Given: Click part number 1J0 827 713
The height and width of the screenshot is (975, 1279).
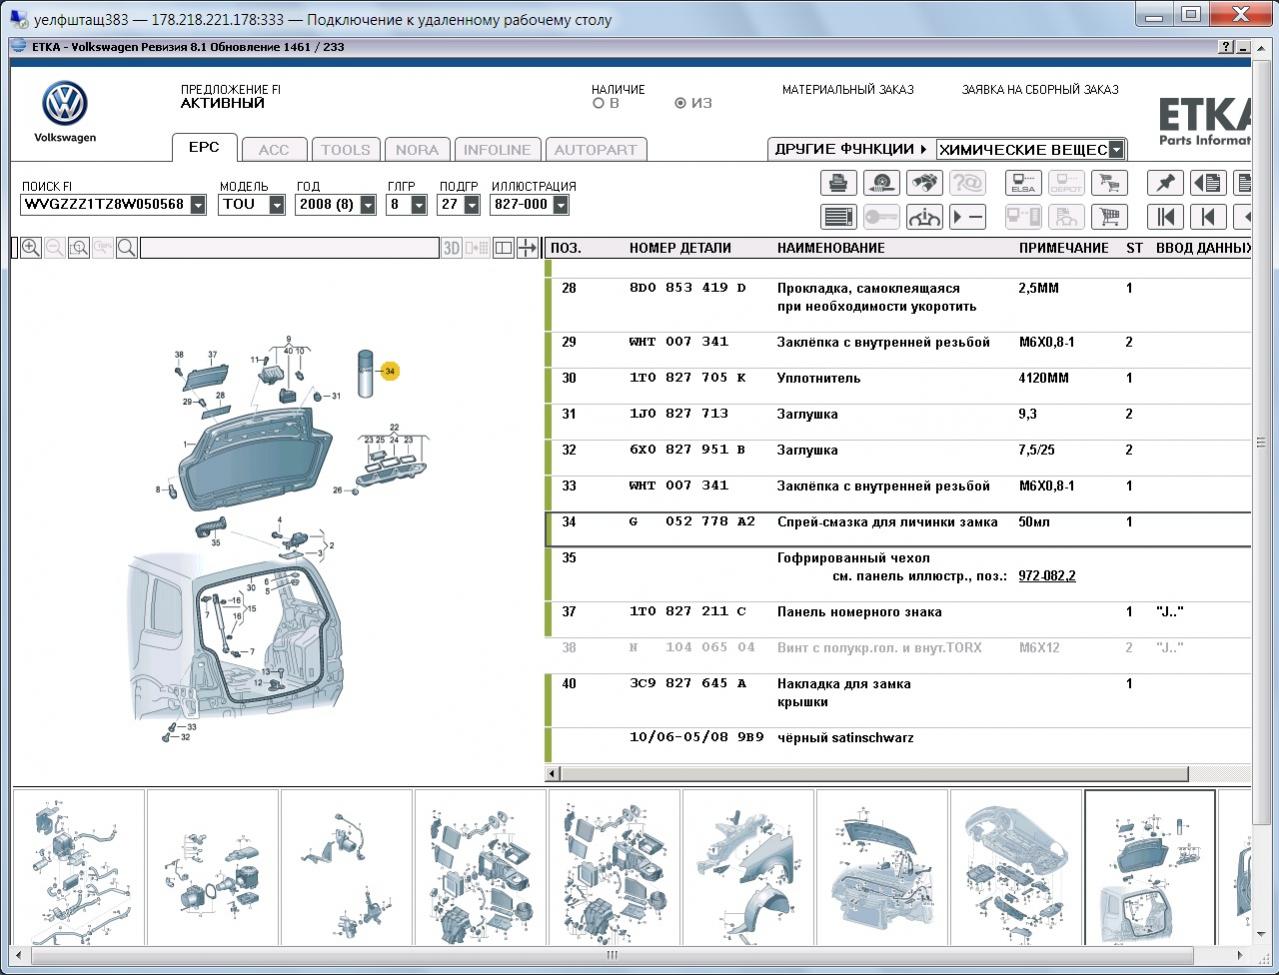Looking at the screenshot, I should [679, 414].
